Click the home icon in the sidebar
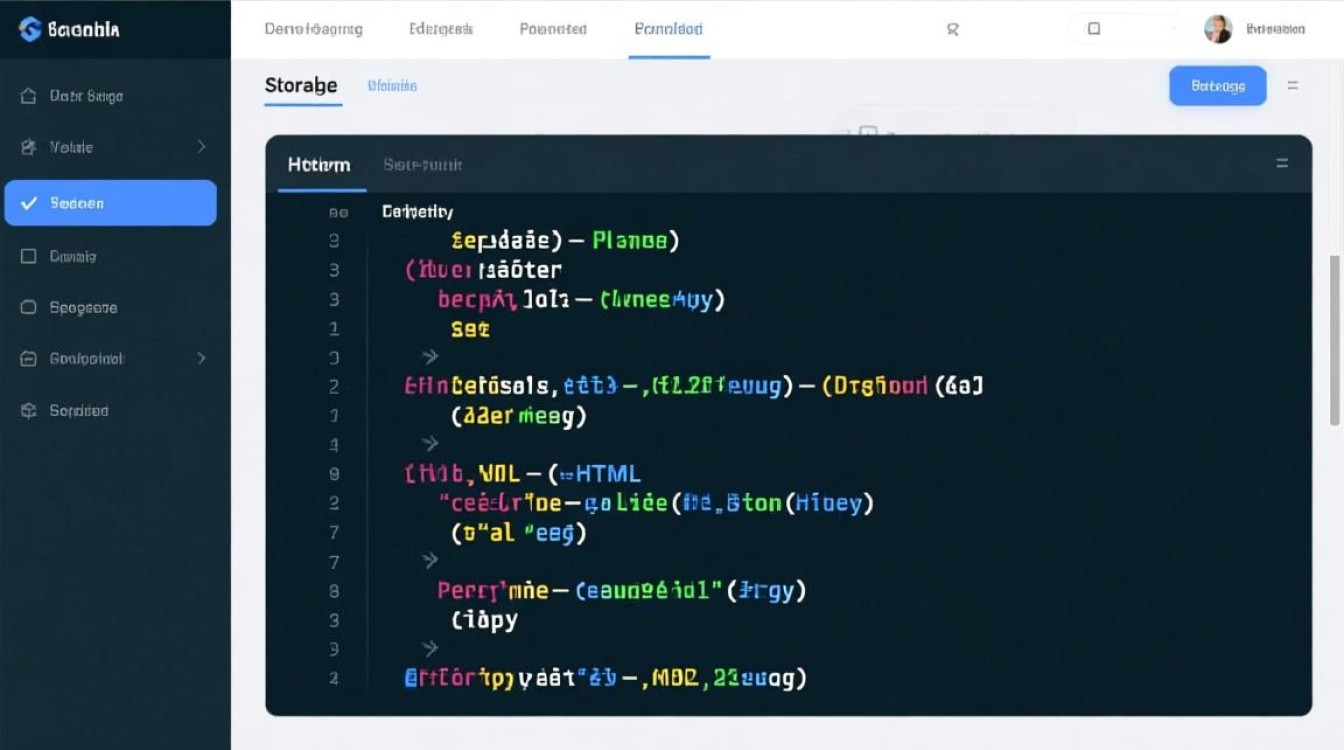 pyautogui.click(x=28, y=96)
